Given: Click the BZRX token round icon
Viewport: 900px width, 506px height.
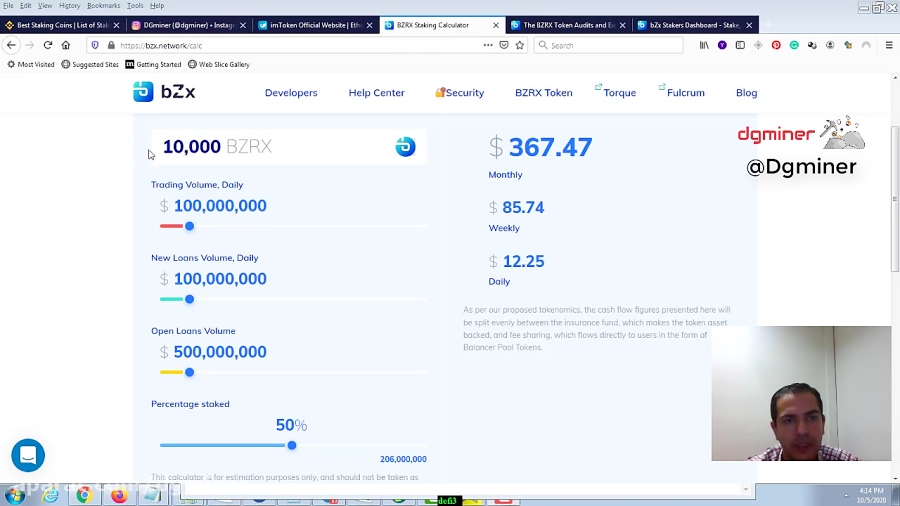Looking at the screenshot, I should point(405,147).
